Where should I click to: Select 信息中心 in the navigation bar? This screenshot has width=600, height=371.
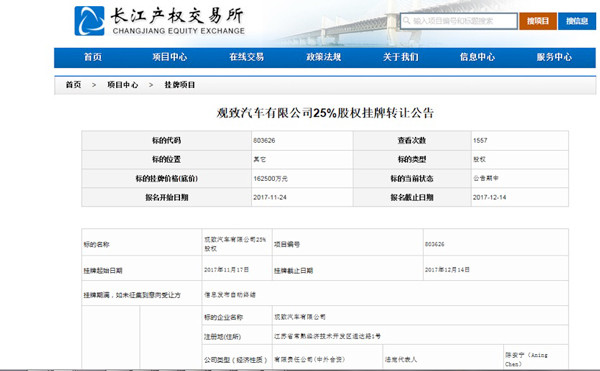tap(478, 57)
